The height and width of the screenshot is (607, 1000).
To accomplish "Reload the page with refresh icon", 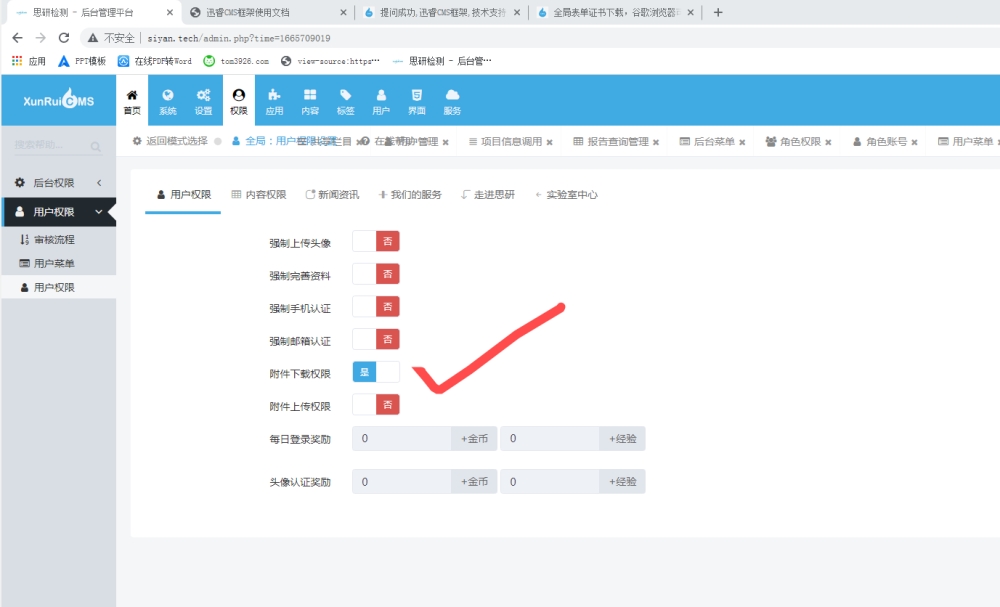I will 64,38.
